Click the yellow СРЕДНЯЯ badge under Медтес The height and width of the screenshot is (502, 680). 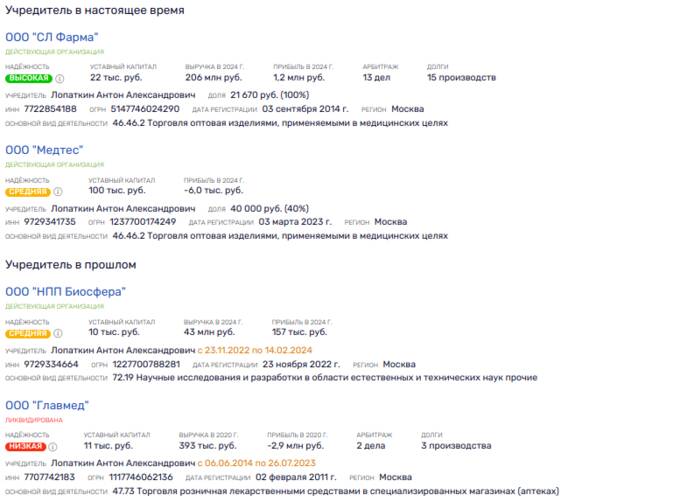click(x=28, y=192)
